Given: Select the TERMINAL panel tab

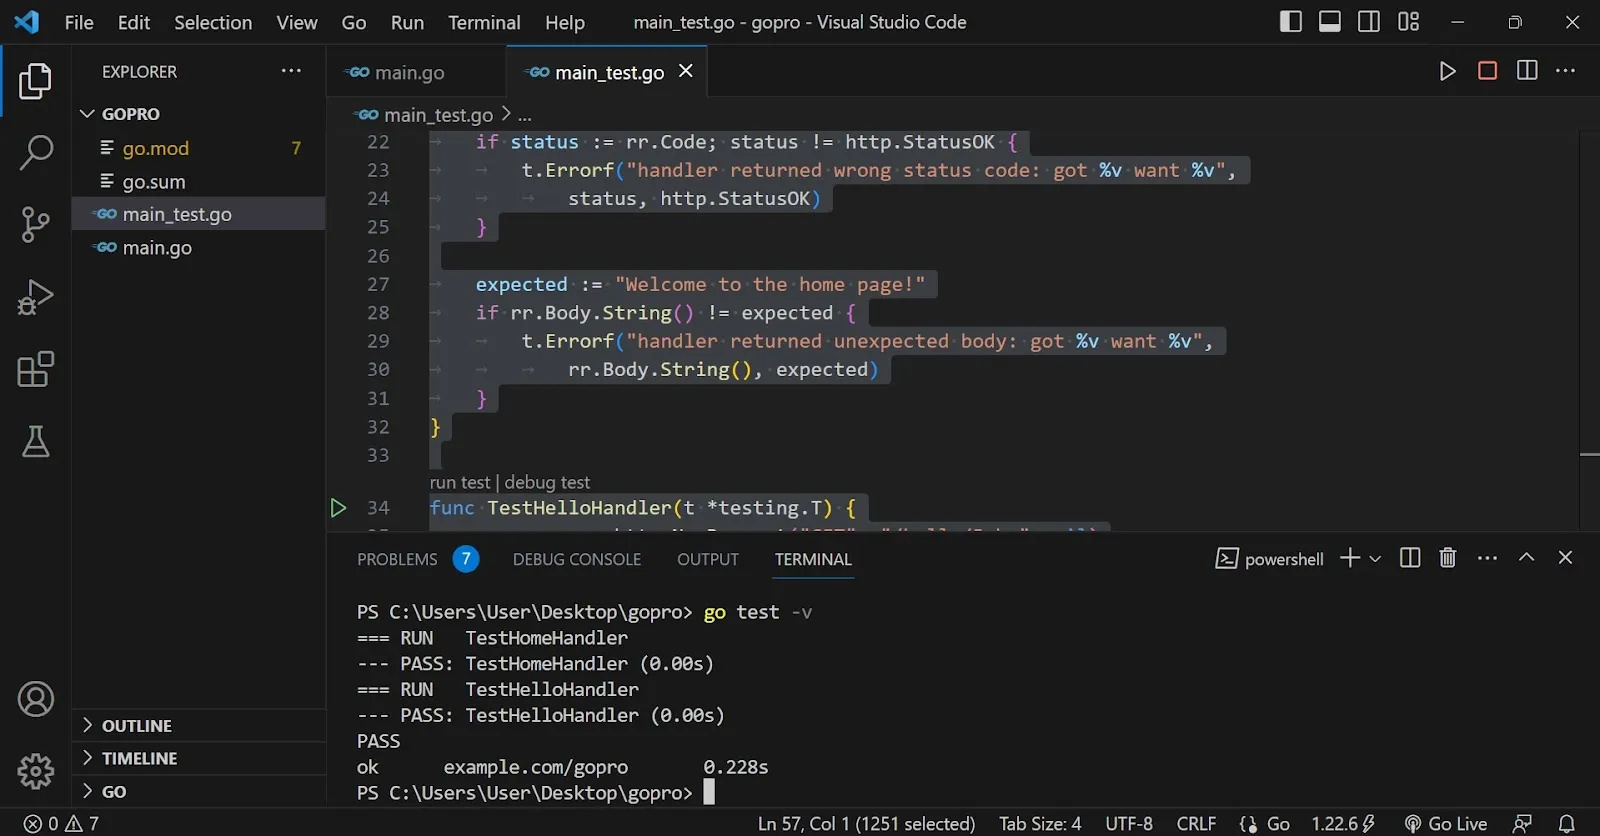Looking at the screenshot, I should pyautogui.click(x=813, y=559).
